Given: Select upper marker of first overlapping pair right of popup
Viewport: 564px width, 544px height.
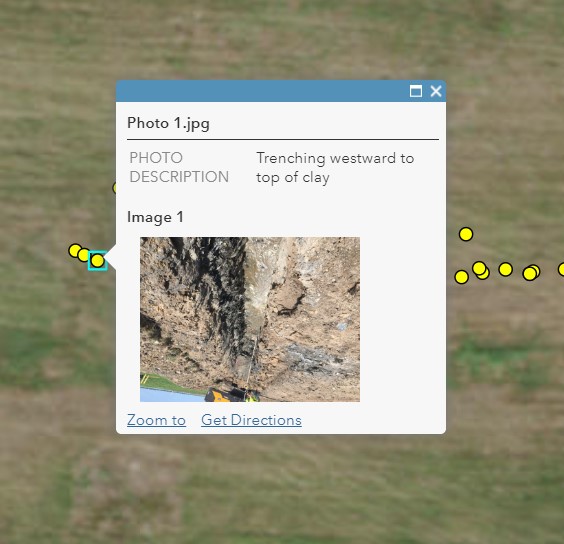Looking at the screenshot, I should pyautogui.click(x=479, y=268).
